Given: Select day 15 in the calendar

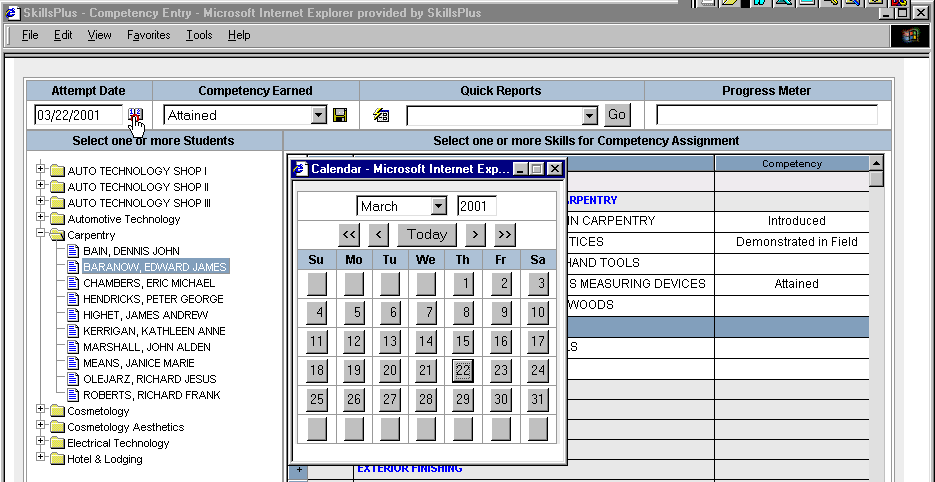Looking at the screenshot, I should point(463,341).
